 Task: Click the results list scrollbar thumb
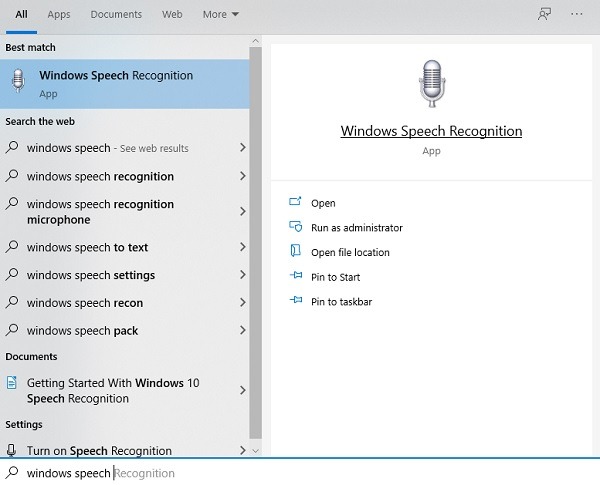(256, 243)
